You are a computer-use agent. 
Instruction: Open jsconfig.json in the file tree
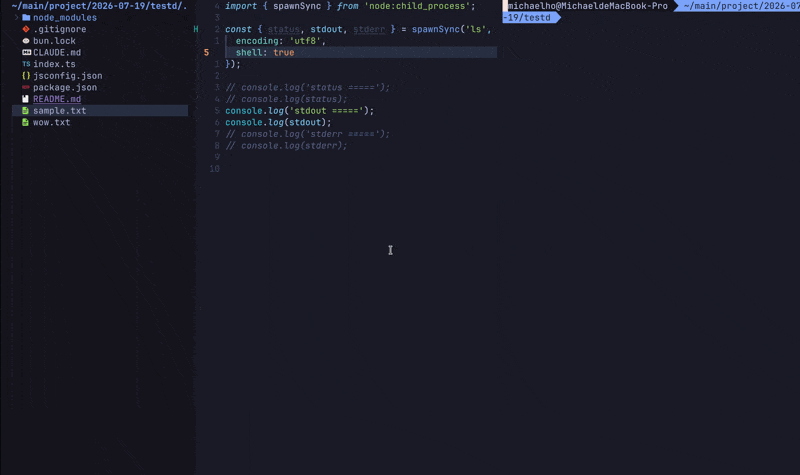coord(67,76)
